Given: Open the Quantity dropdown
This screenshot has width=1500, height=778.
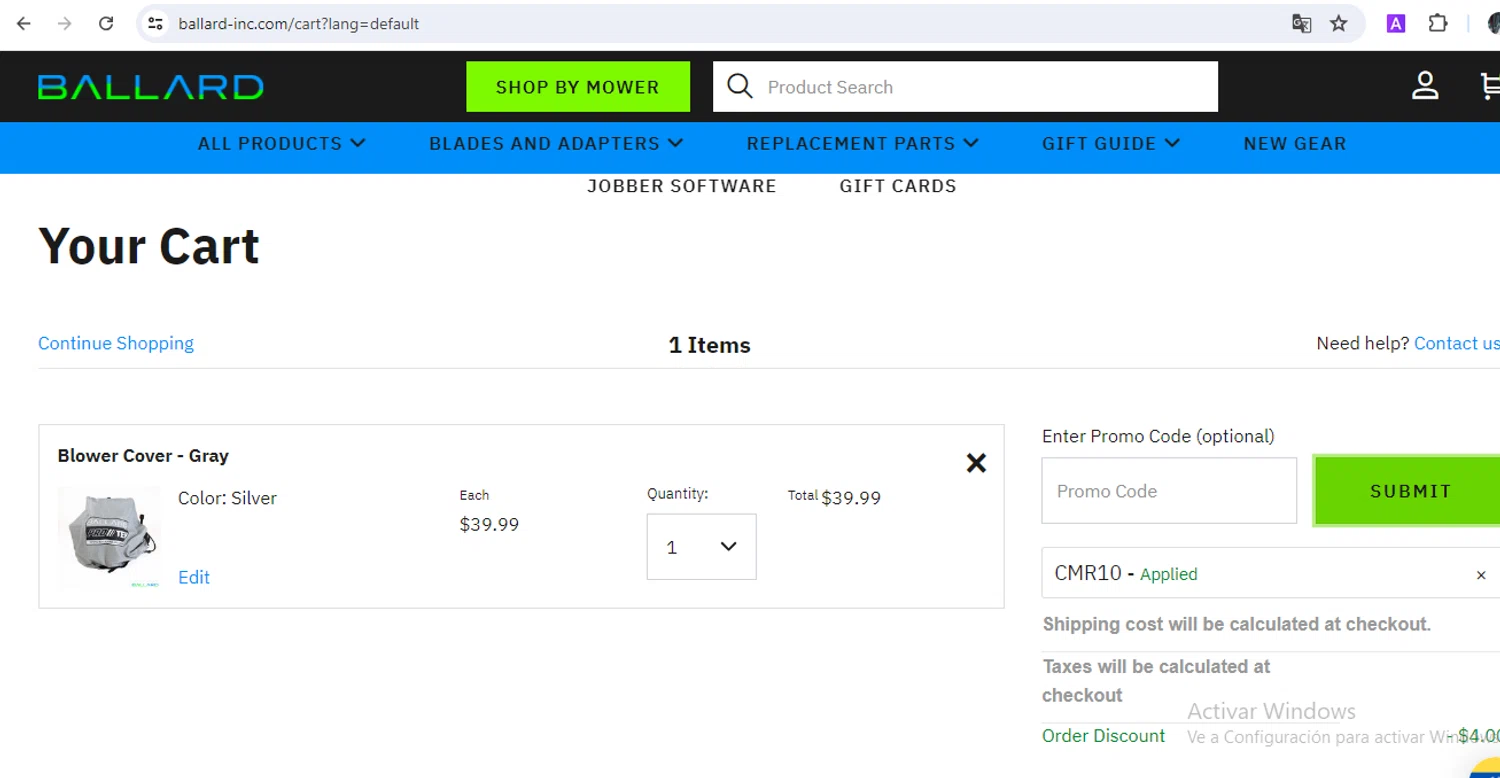Looking at the screenshot, I should tap(701, 547).
